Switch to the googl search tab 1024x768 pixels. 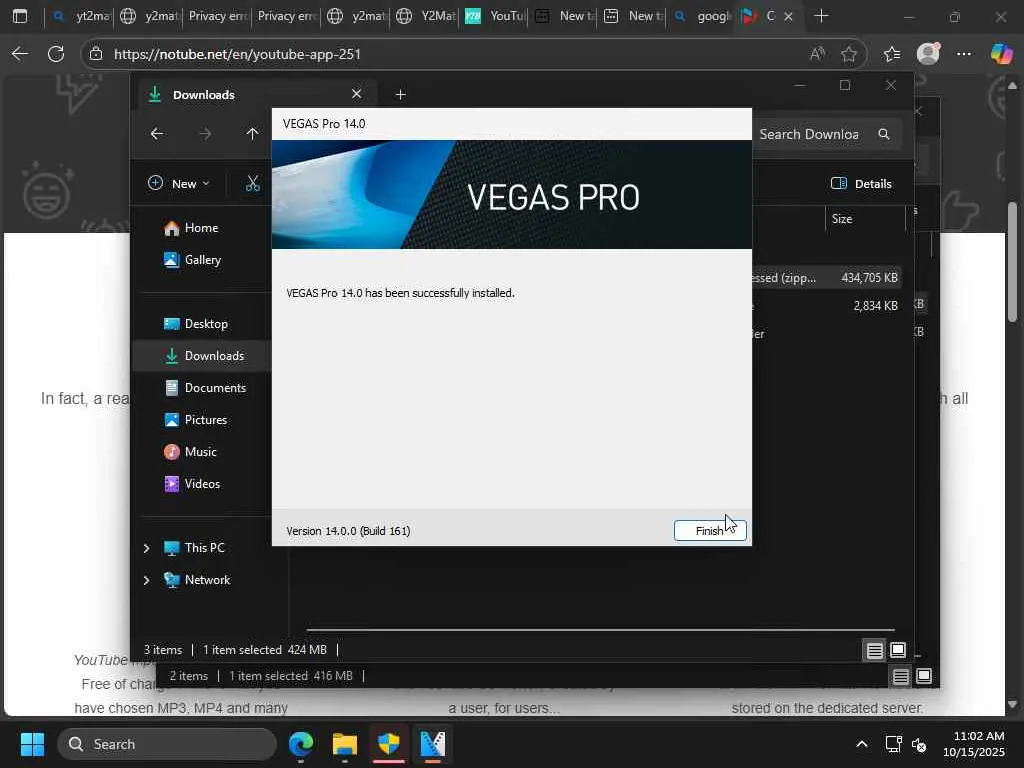(x=703, y=16)
